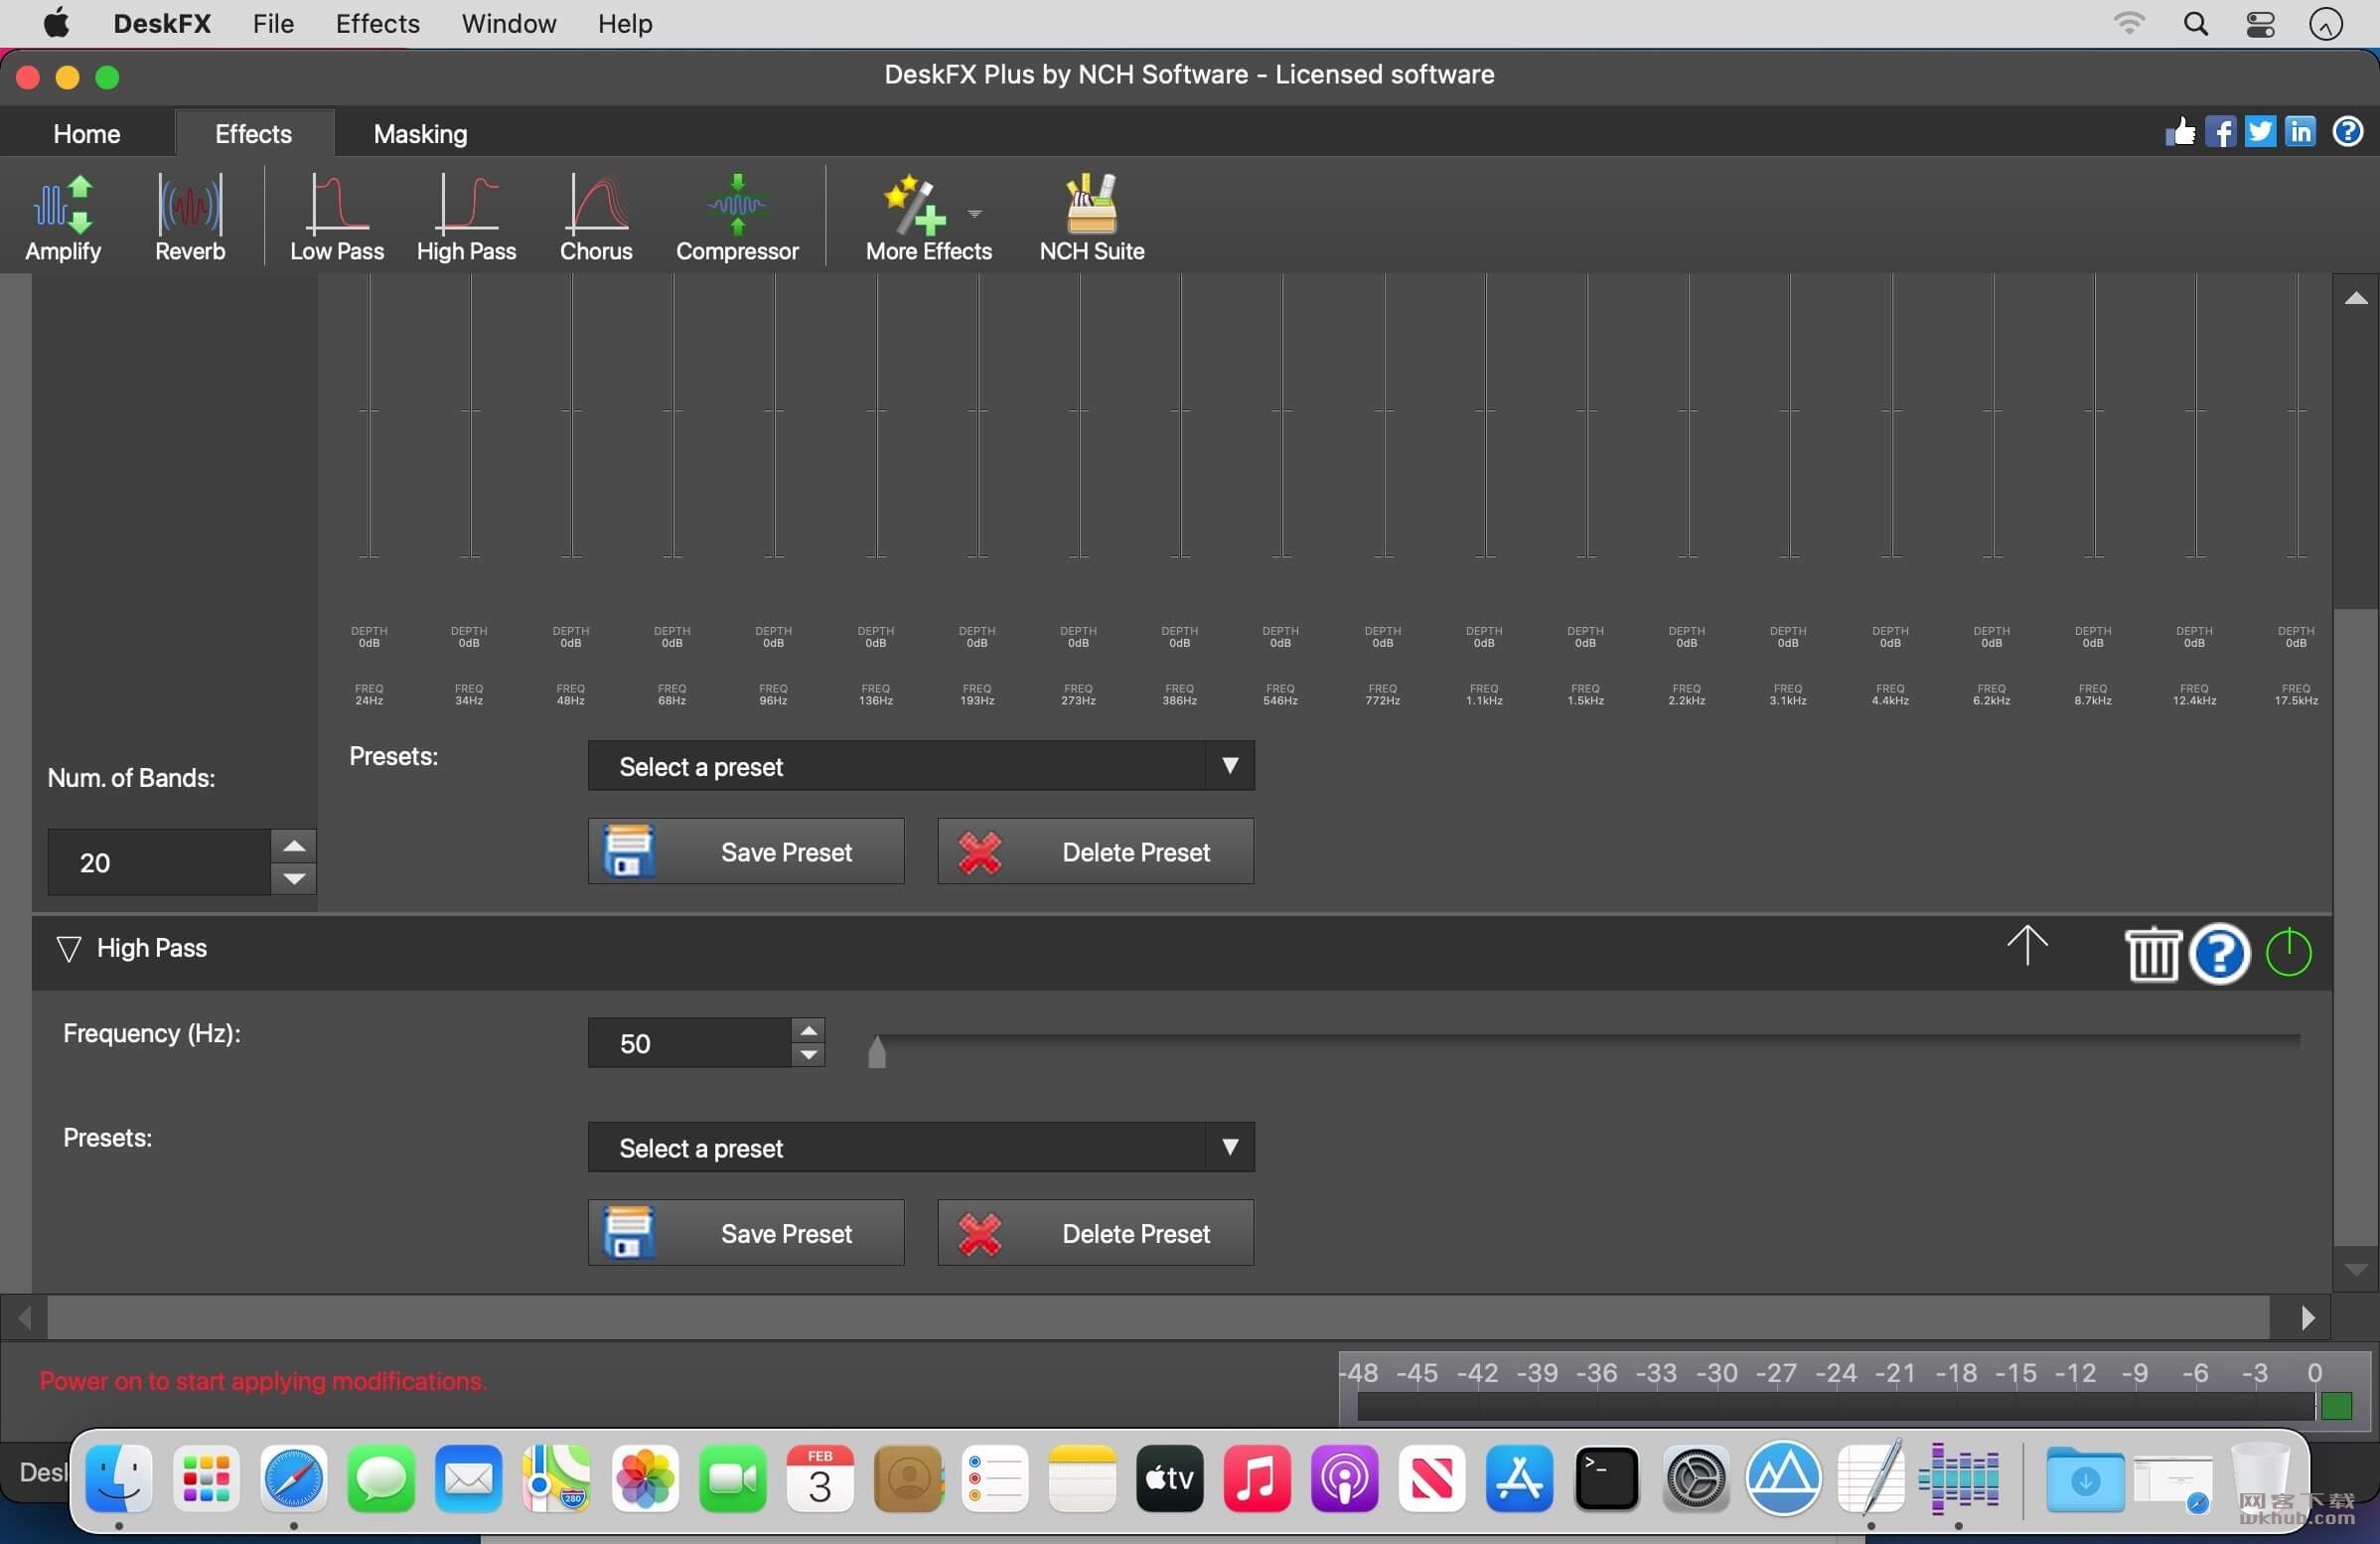This screenshot has height=1544, width=2380.
Task: Click horizontal scrollbar left arrow
Action: coord(24,1318)
